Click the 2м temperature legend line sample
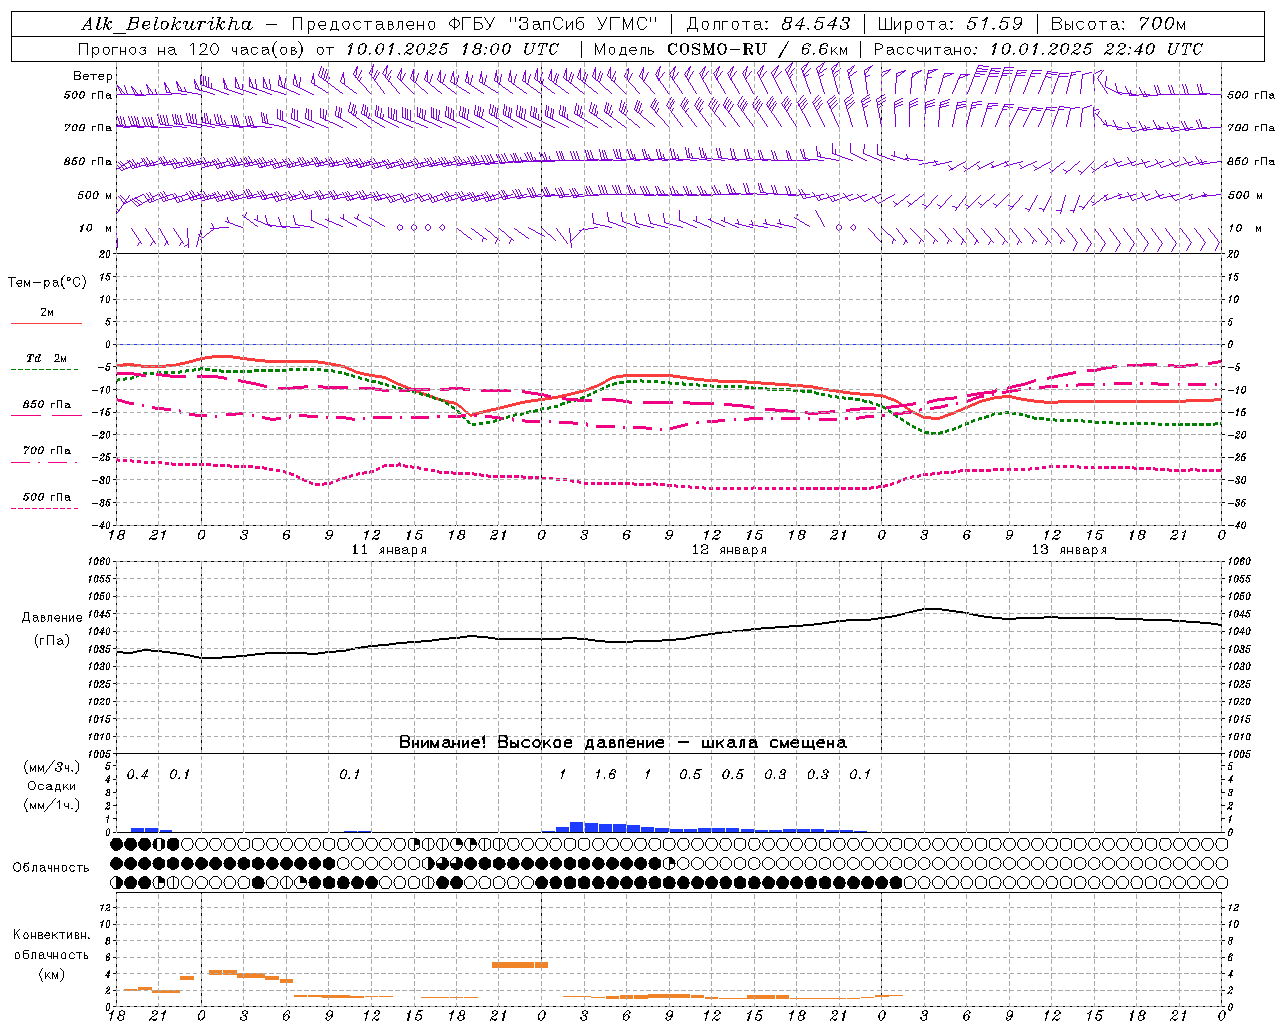This screenshot has width=1280, height=1024. coord(46,323)
